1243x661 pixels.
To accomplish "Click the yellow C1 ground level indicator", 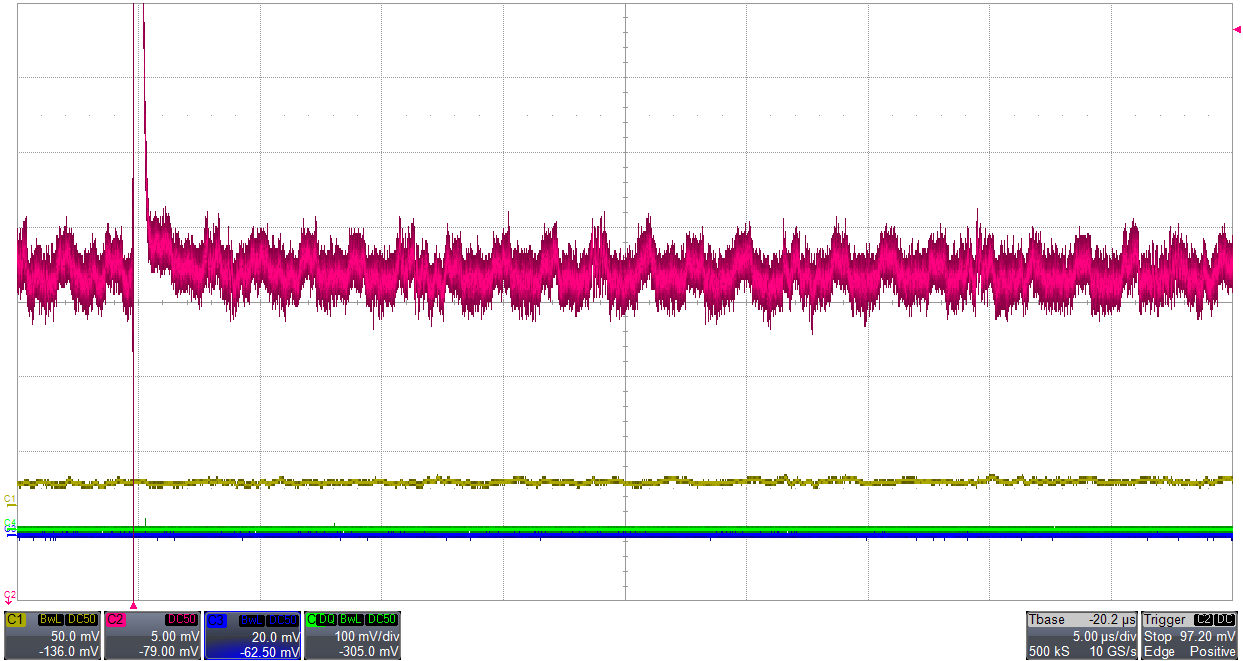I will tap(10, 499).
